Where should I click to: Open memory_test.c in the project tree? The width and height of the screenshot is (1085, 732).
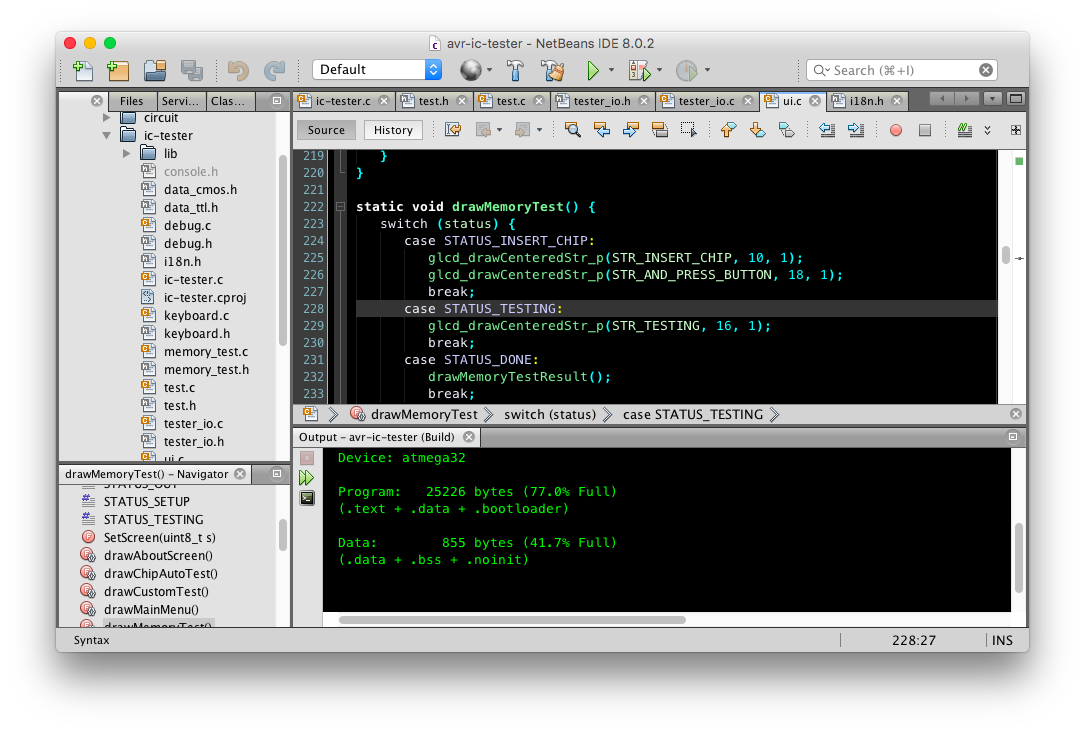206,352
